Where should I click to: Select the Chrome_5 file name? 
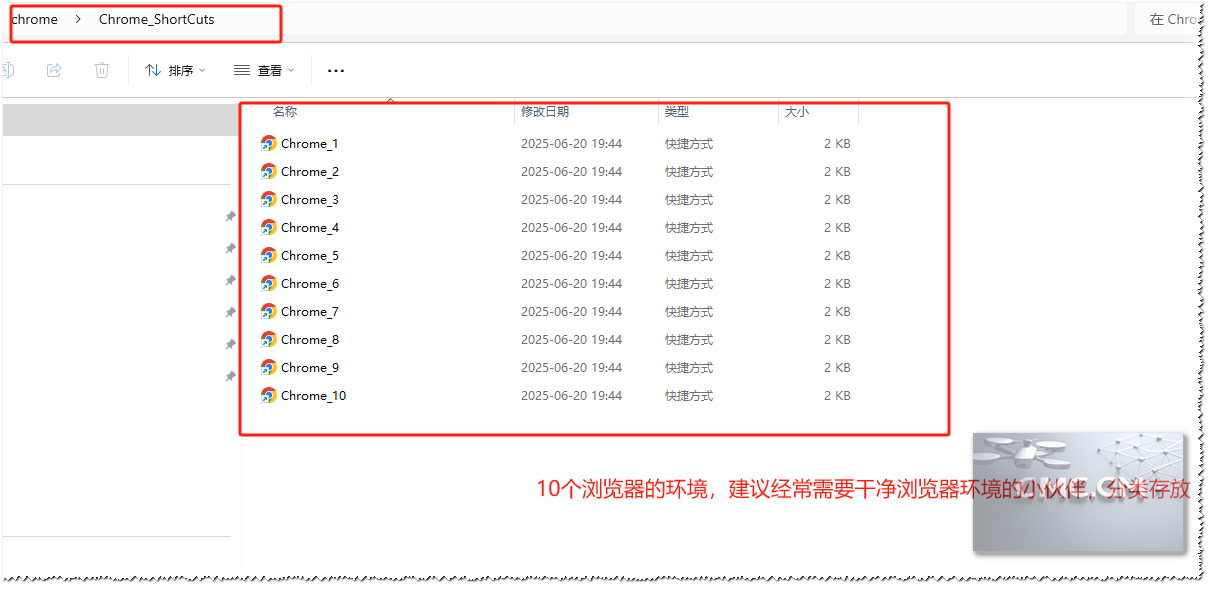[x=310, y=255]
